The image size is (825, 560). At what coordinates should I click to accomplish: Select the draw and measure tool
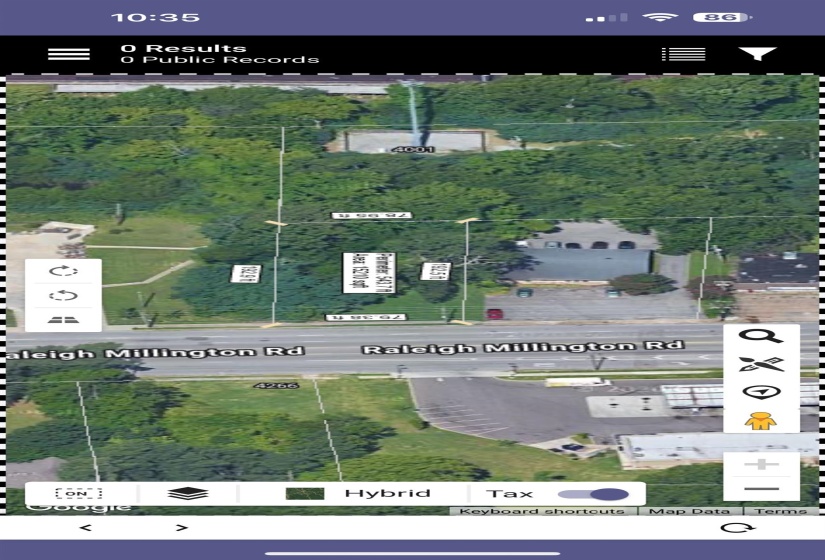pyautogui.click(x=761, y=364)
